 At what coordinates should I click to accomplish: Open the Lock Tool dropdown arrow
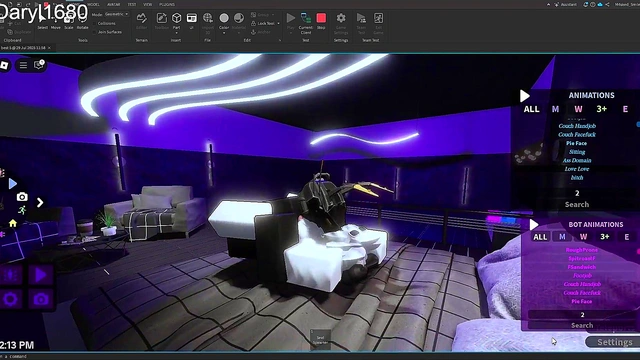click(x=279, y=24)
